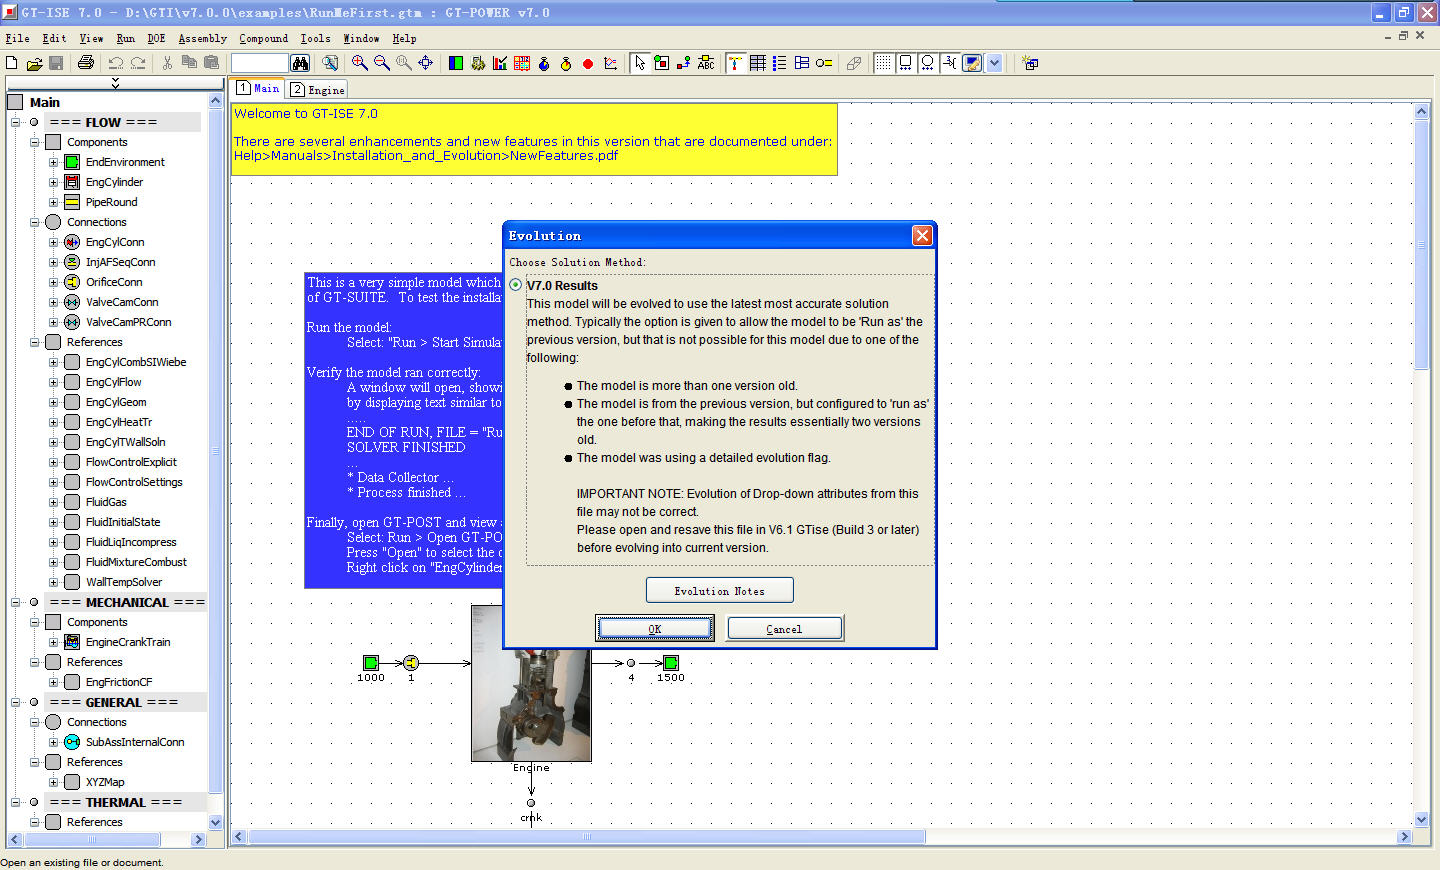Toggle the dotted grid display icon
The image size is (1440, 870).
(884, 63)
